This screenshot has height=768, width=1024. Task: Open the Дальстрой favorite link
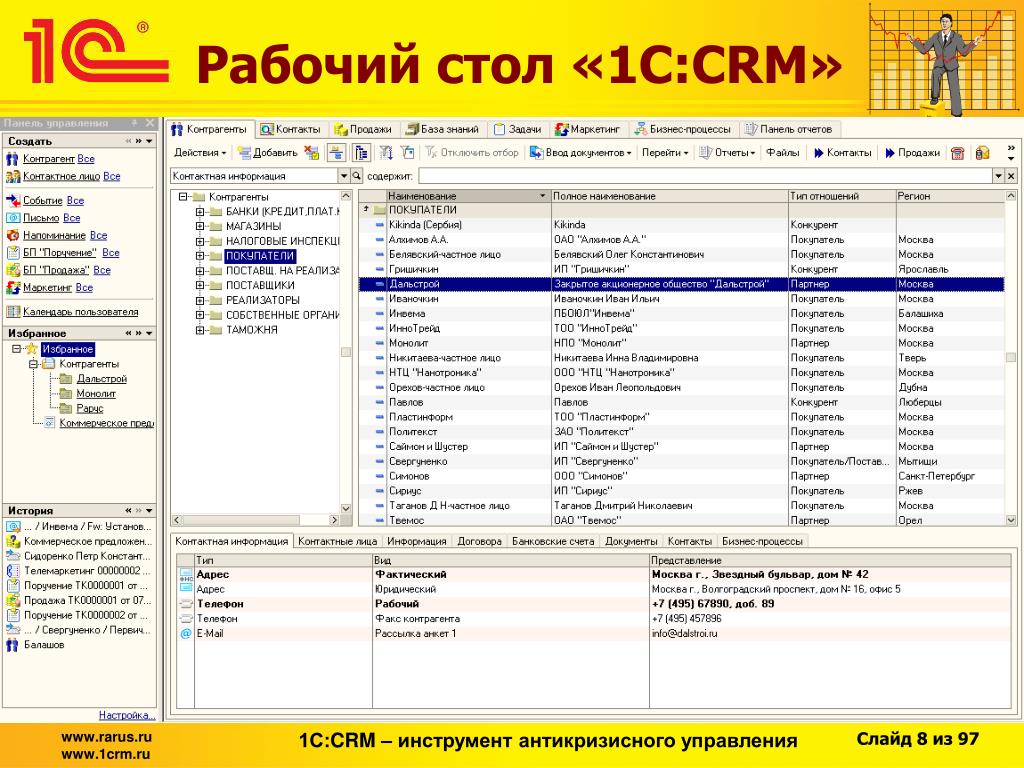click(x=101, y=379)
